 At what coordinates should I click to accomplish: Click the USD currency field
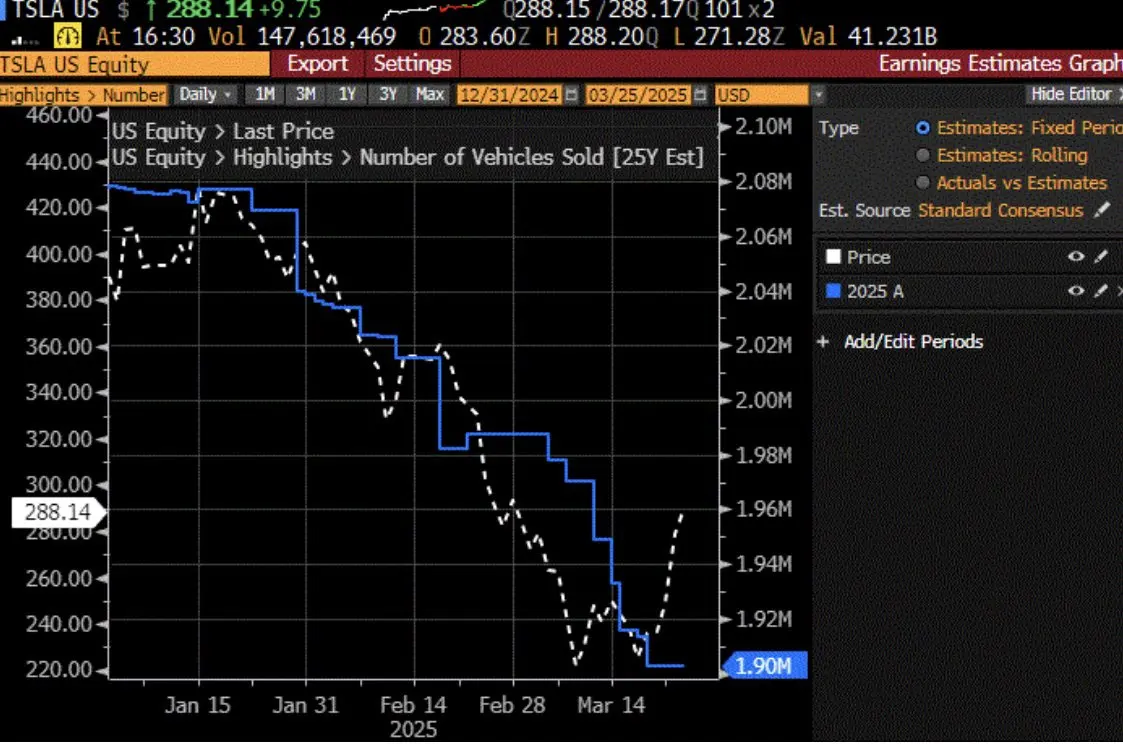[x=761, y=95]
